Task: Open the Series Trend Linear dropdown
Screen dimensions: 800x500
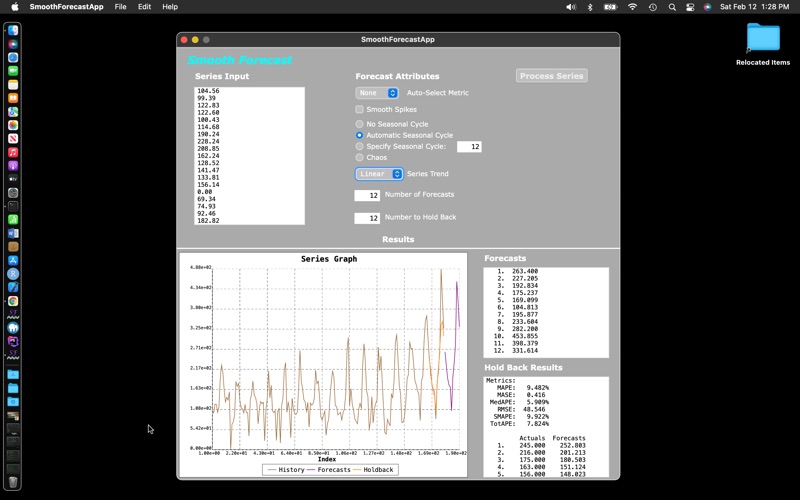Action: tap(379, 174)
